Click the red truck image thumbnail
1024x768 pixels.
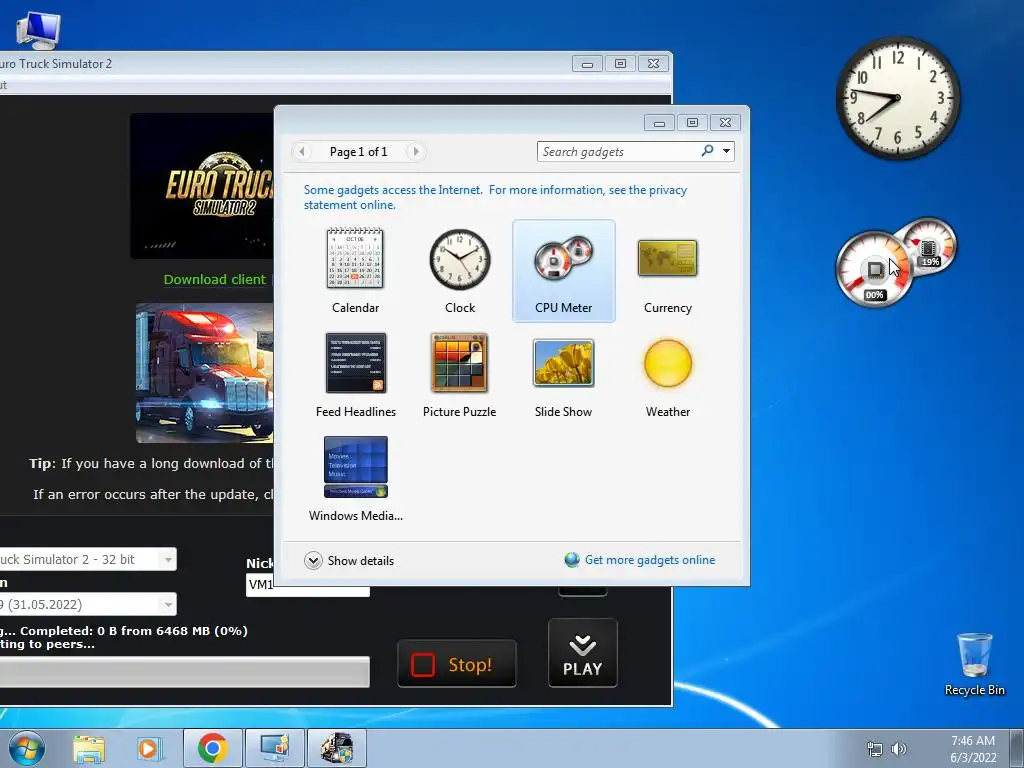tap(205, 373)
